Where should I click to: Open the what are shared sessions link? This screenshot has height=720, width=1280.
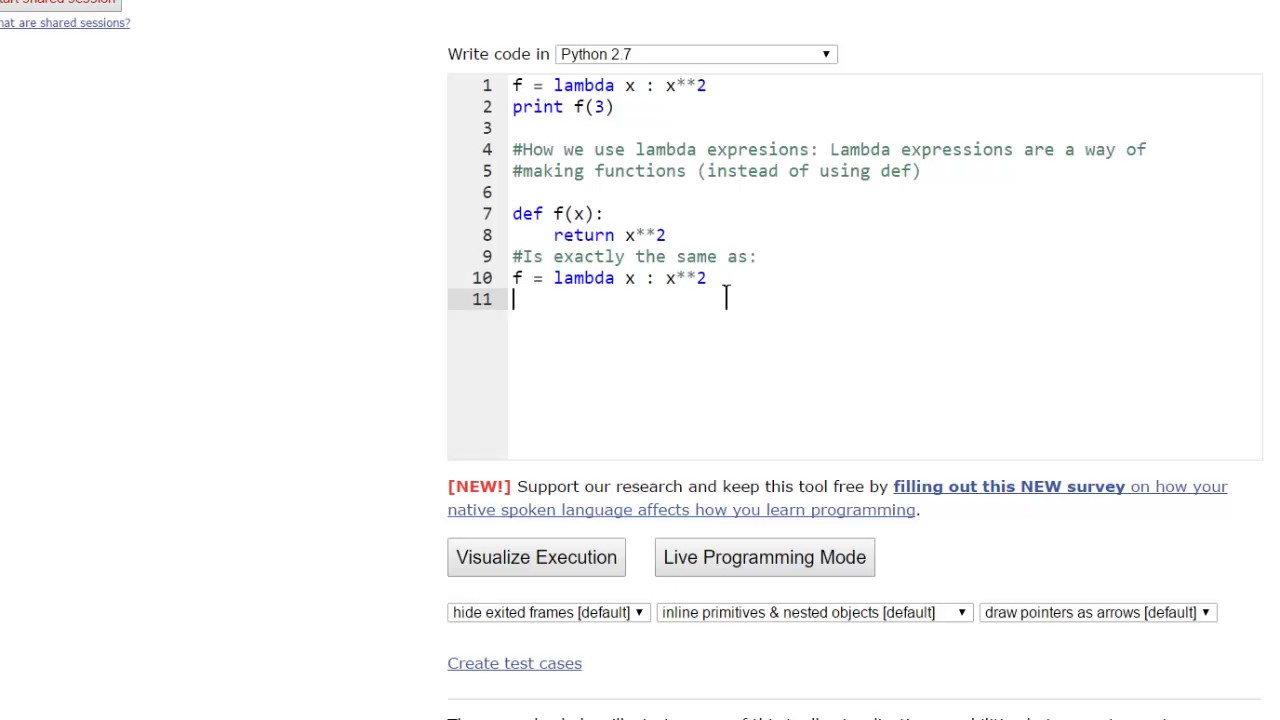(65, 23)
